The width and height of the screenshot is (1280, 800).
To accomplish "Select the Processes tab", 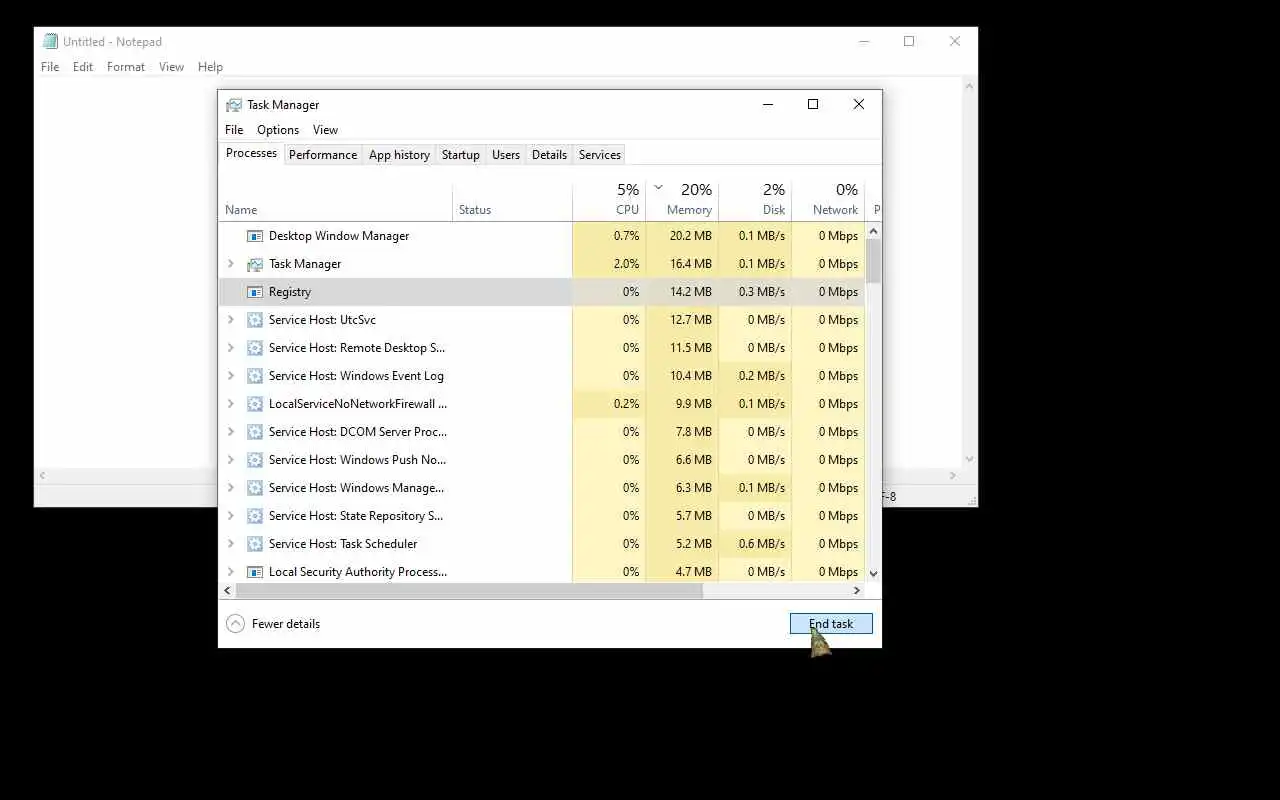I will point(251,153).
